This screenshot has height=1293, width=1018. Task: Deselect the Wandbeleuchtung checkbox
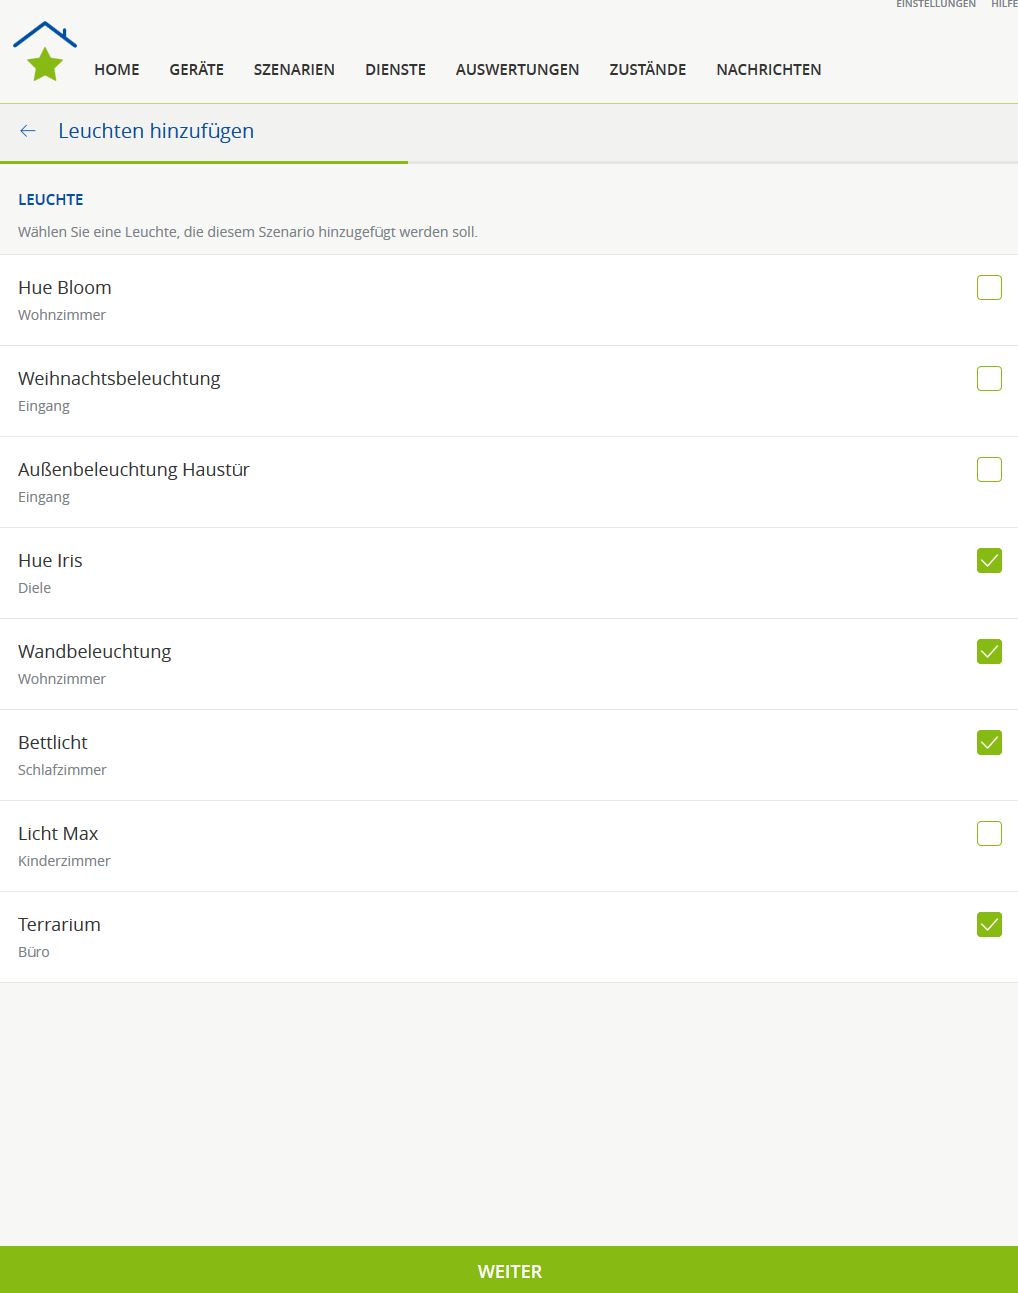point(988,652)
